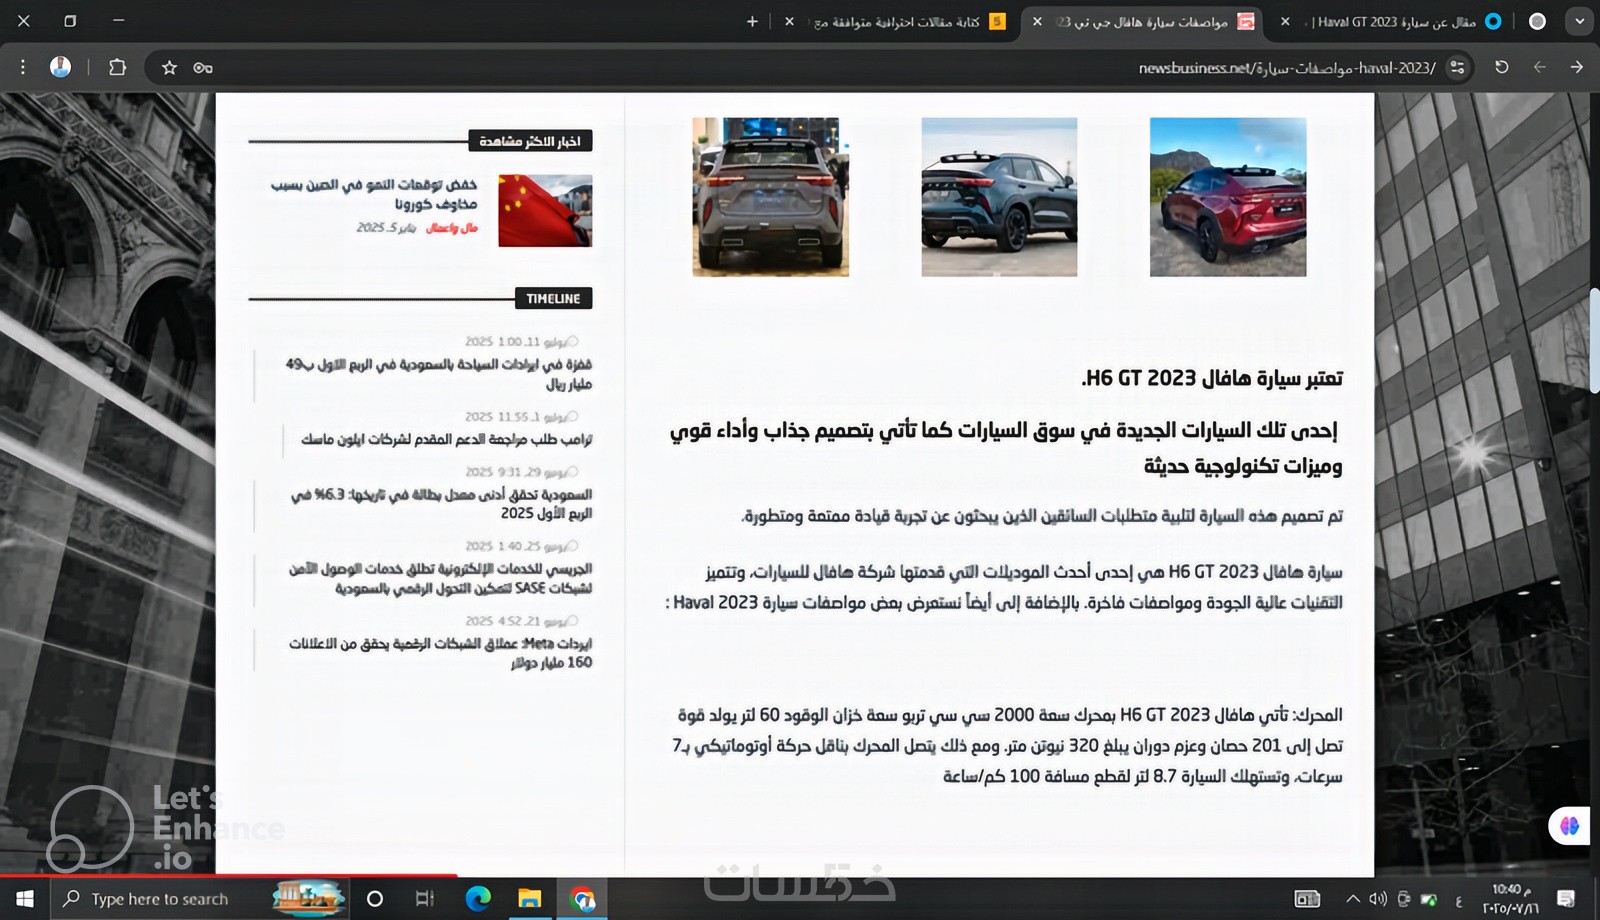The image size is (1600, 920).
Task: Open the Chrome profile avatar
Action: (x=61, y=67)
